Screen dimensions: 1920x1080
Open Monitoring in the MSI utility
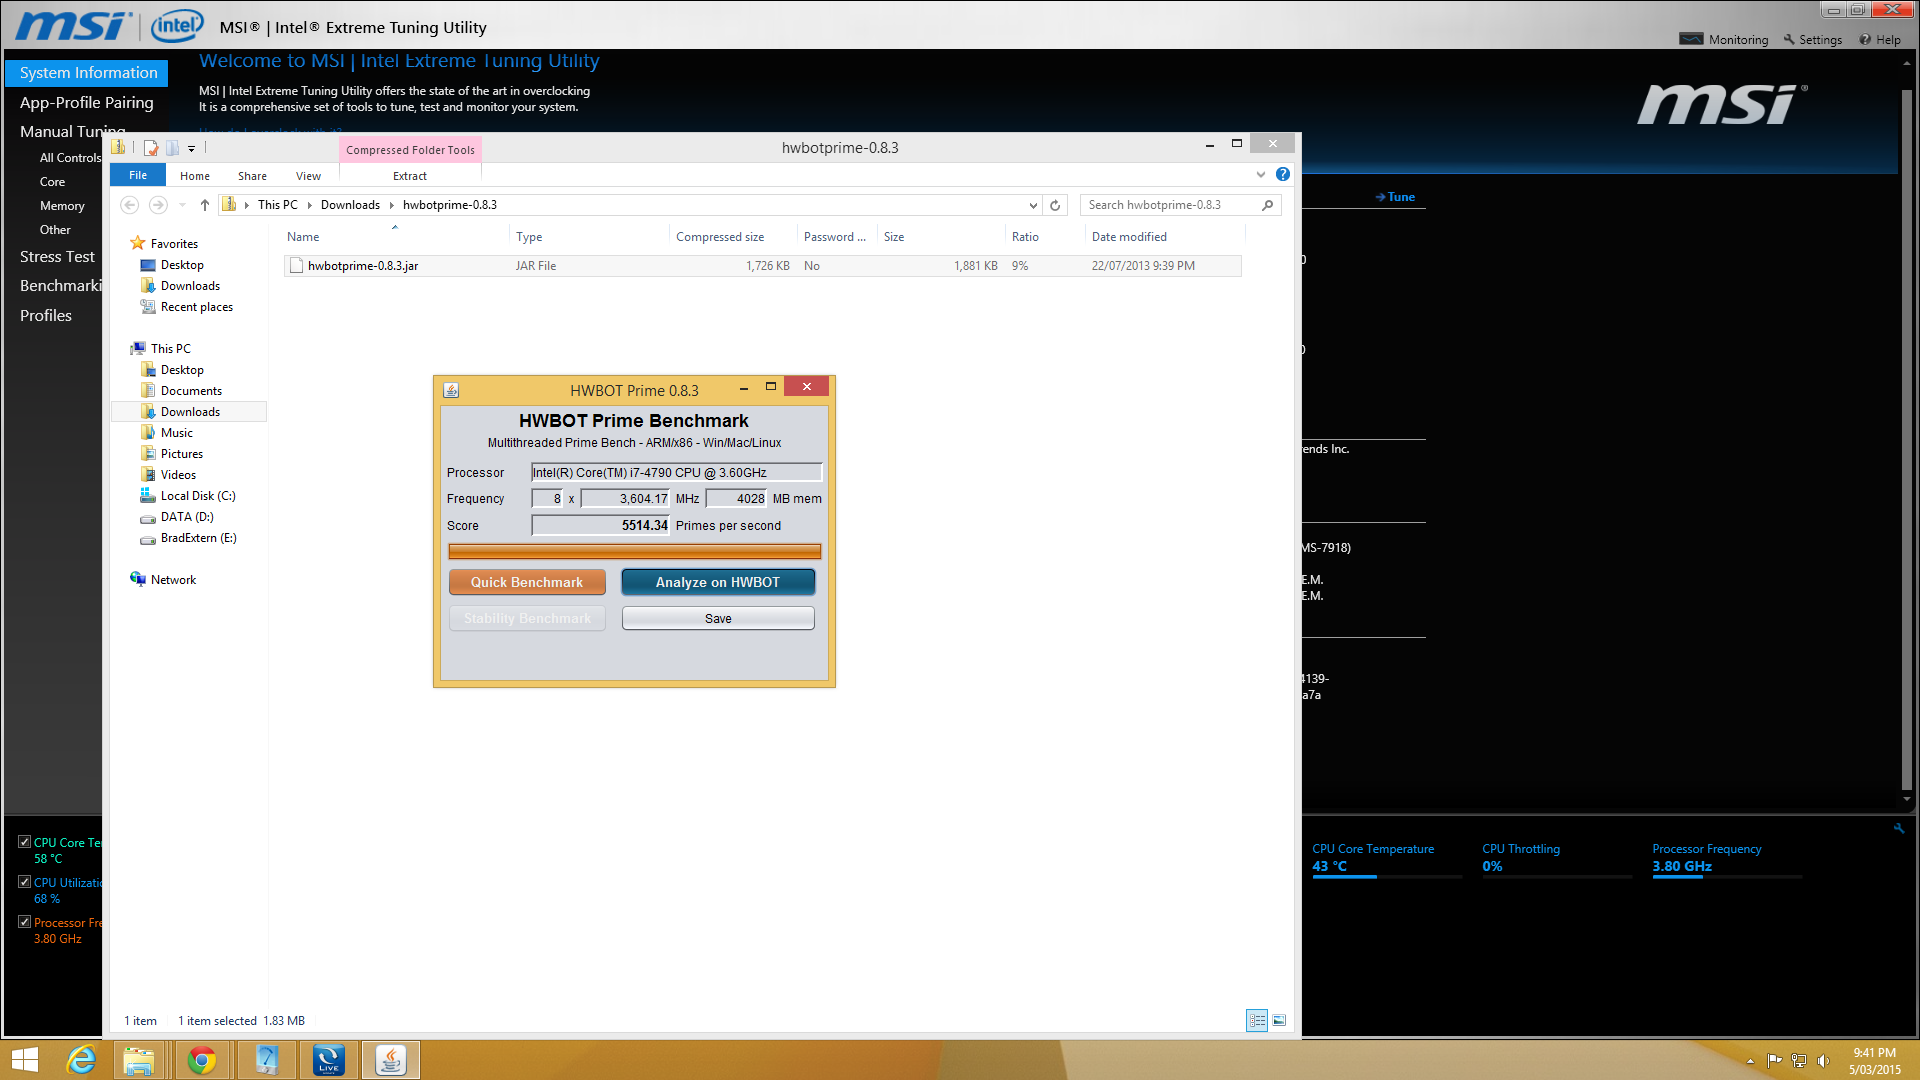(x=1724, y=39)
